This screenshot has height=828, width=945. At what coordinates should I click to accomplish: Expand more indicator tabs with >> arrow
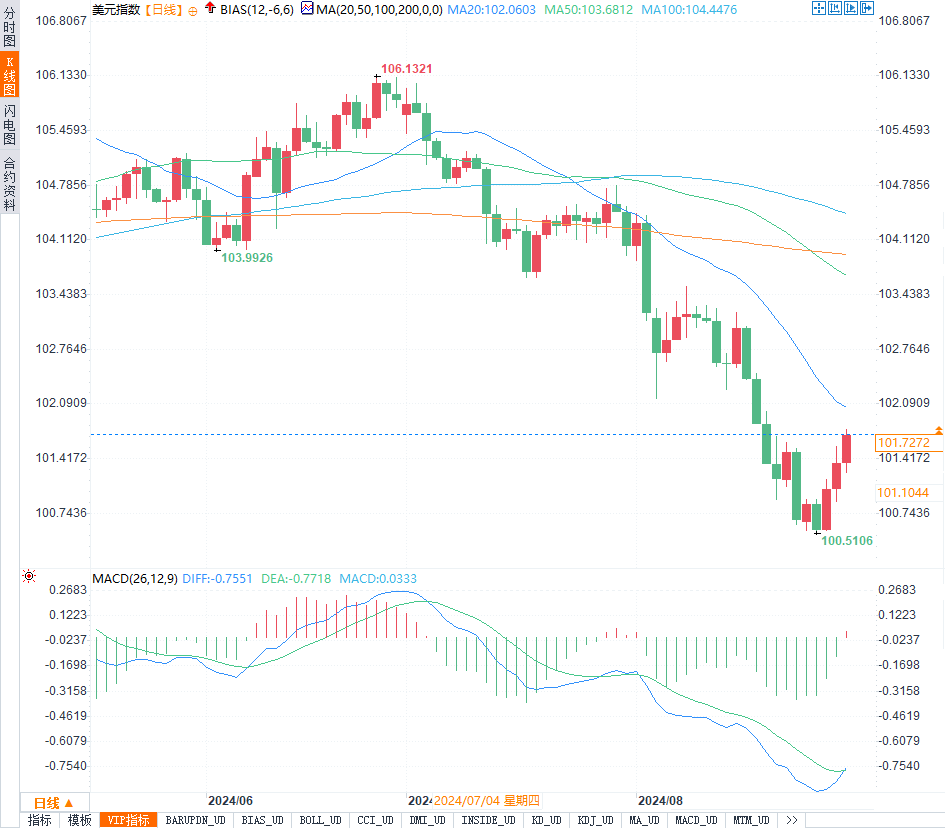coord(791,820)
